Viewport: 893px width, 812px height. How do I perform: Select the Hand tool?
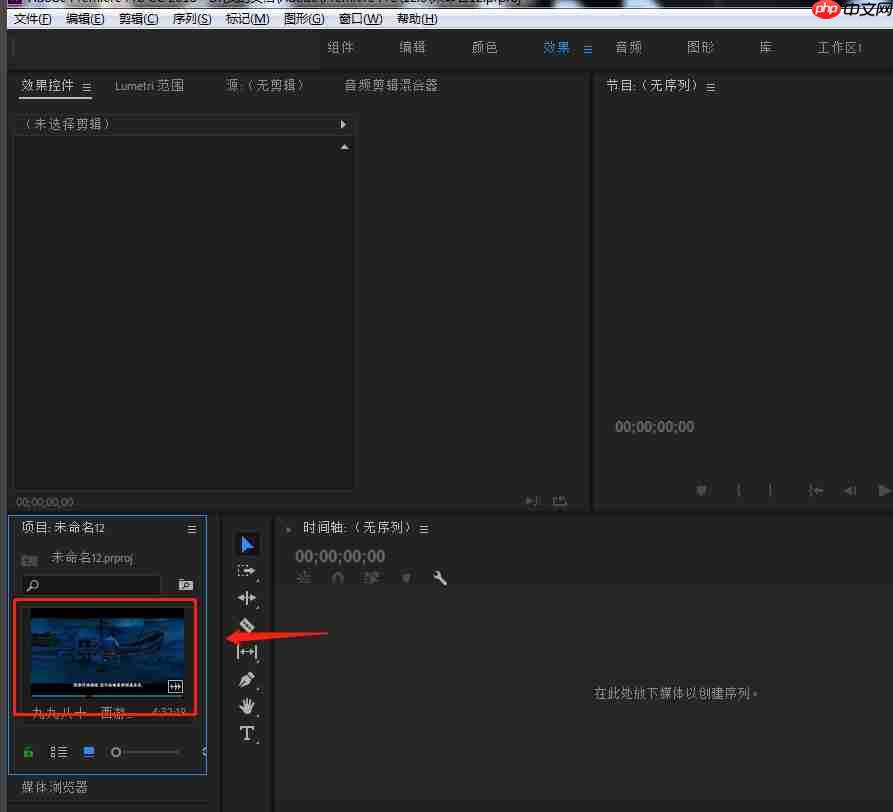coord(247,707)
